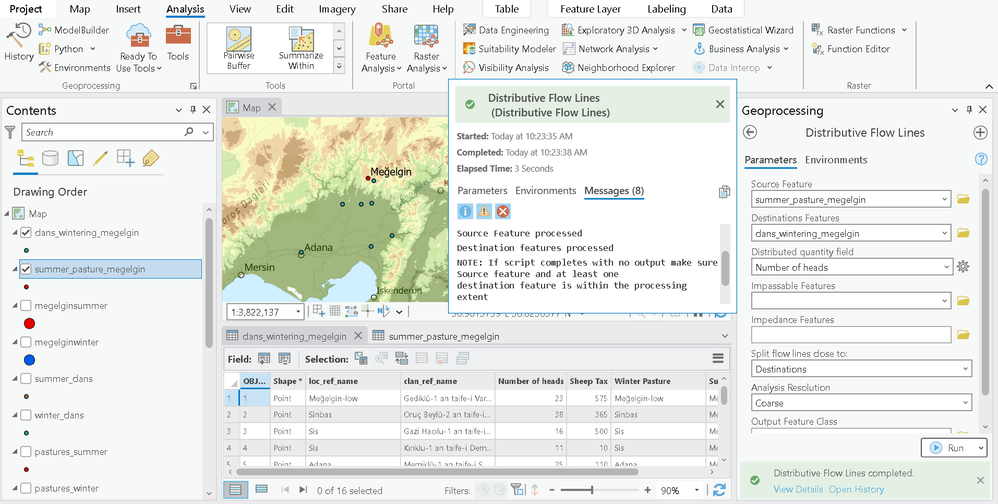Open the Destinations Features dropdown

(945, 234)
